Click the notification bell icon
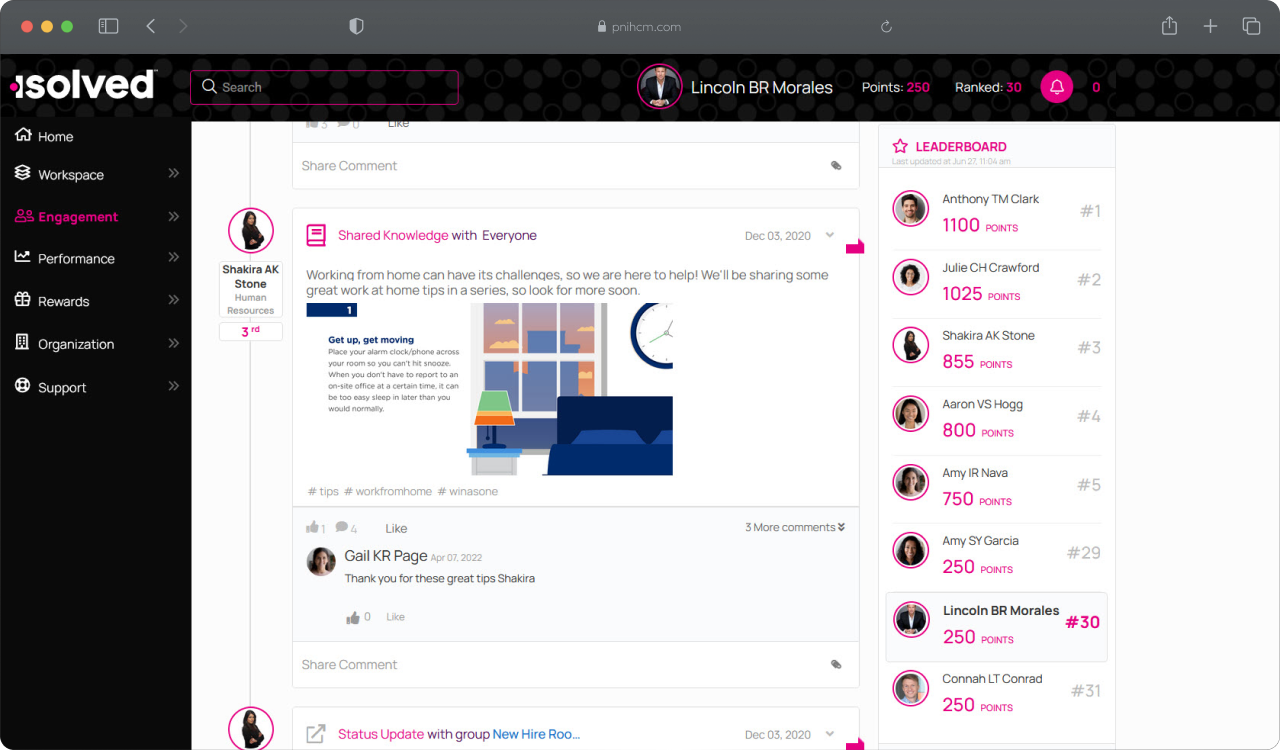Viewport: 1280px width, 750px height. 1056,87
